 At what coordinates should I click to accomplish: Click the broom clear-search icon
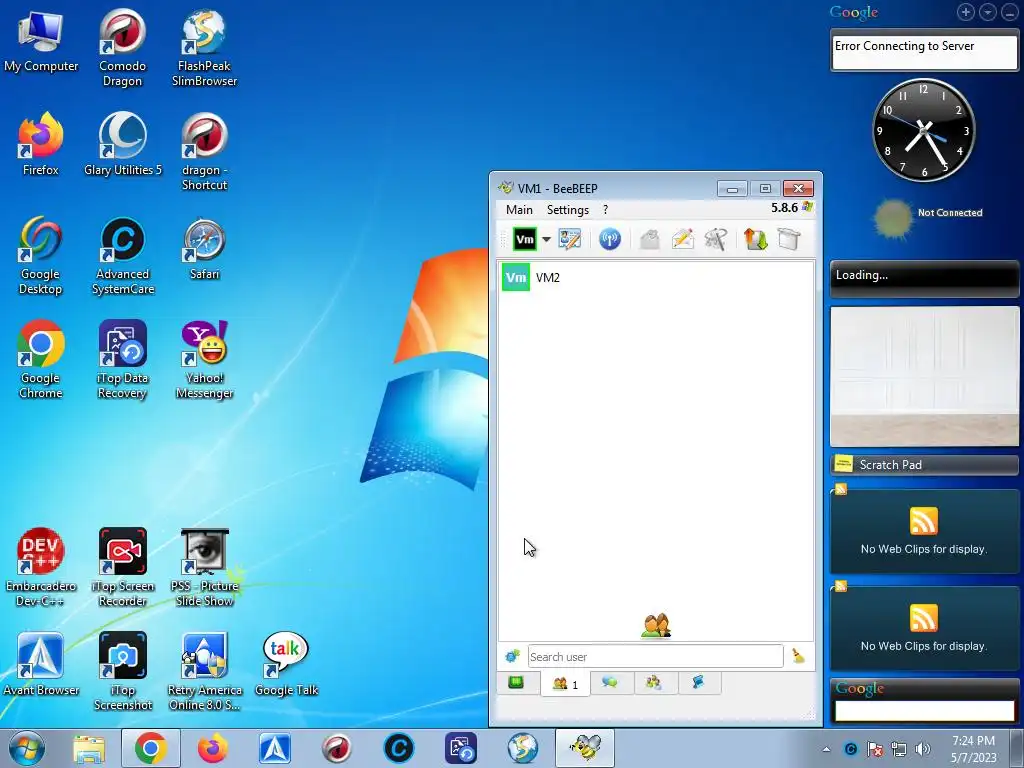(x=798, y=656)
